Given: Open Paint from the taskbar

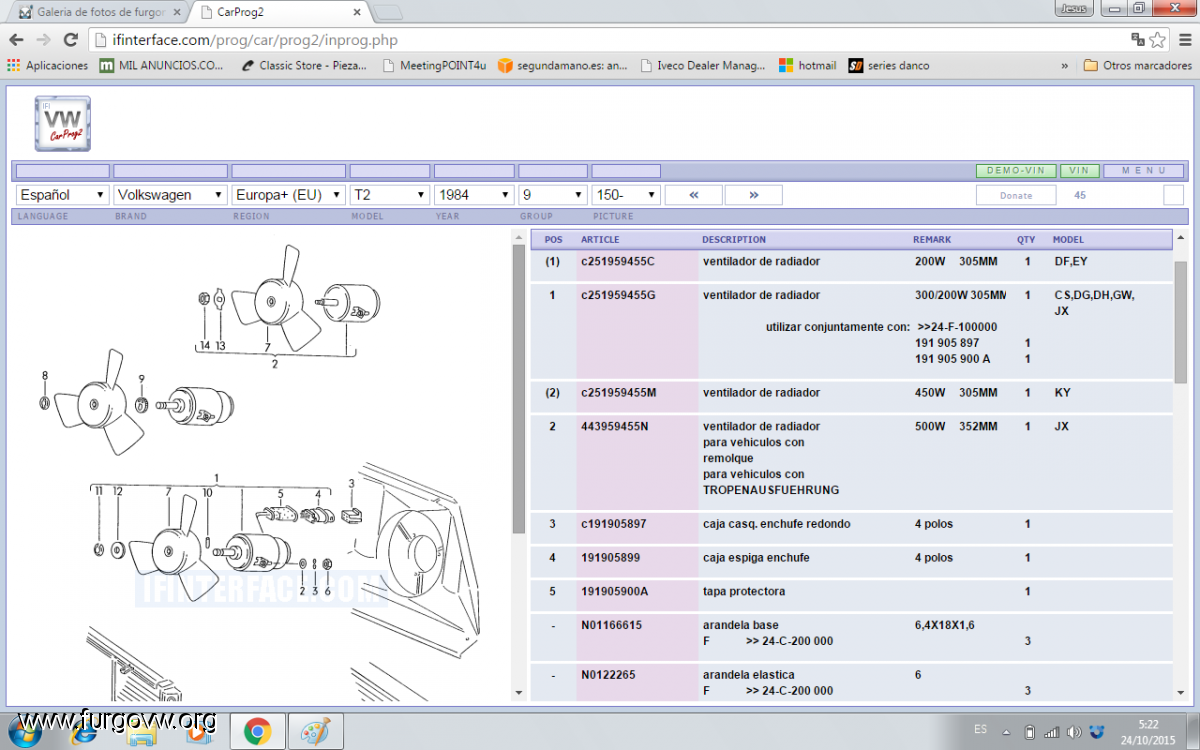Looking at the screenshot, I should coord(315,731).
